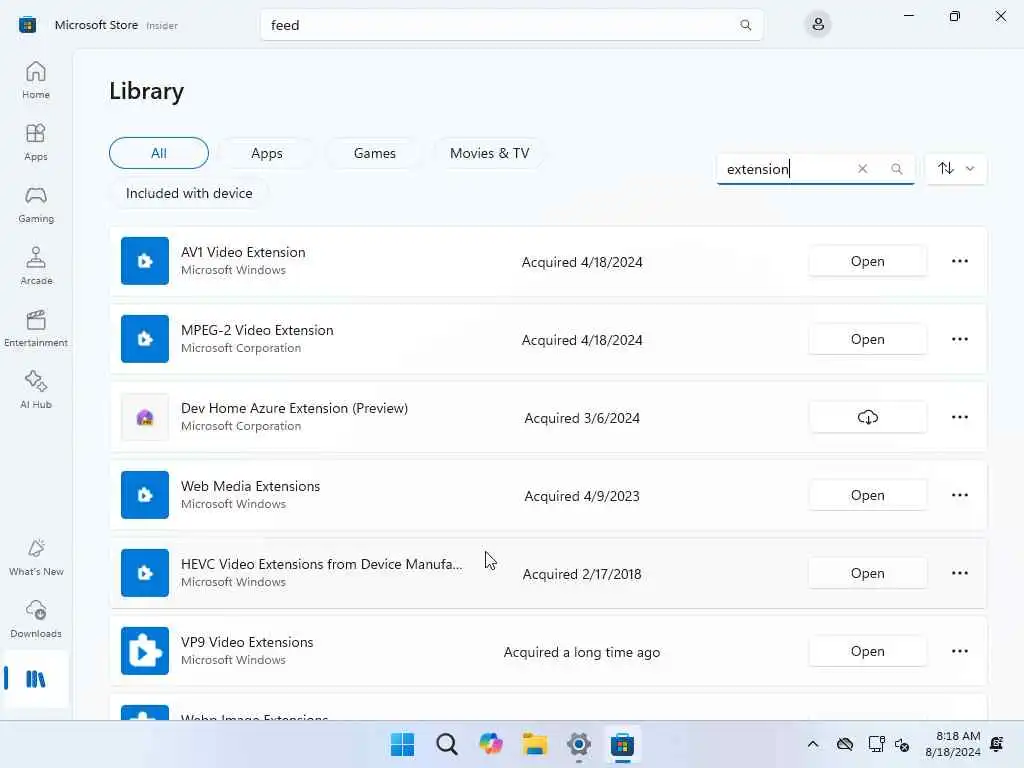Launch Copilot from the taskbar

pyautogui.click(x=490, y=744)
